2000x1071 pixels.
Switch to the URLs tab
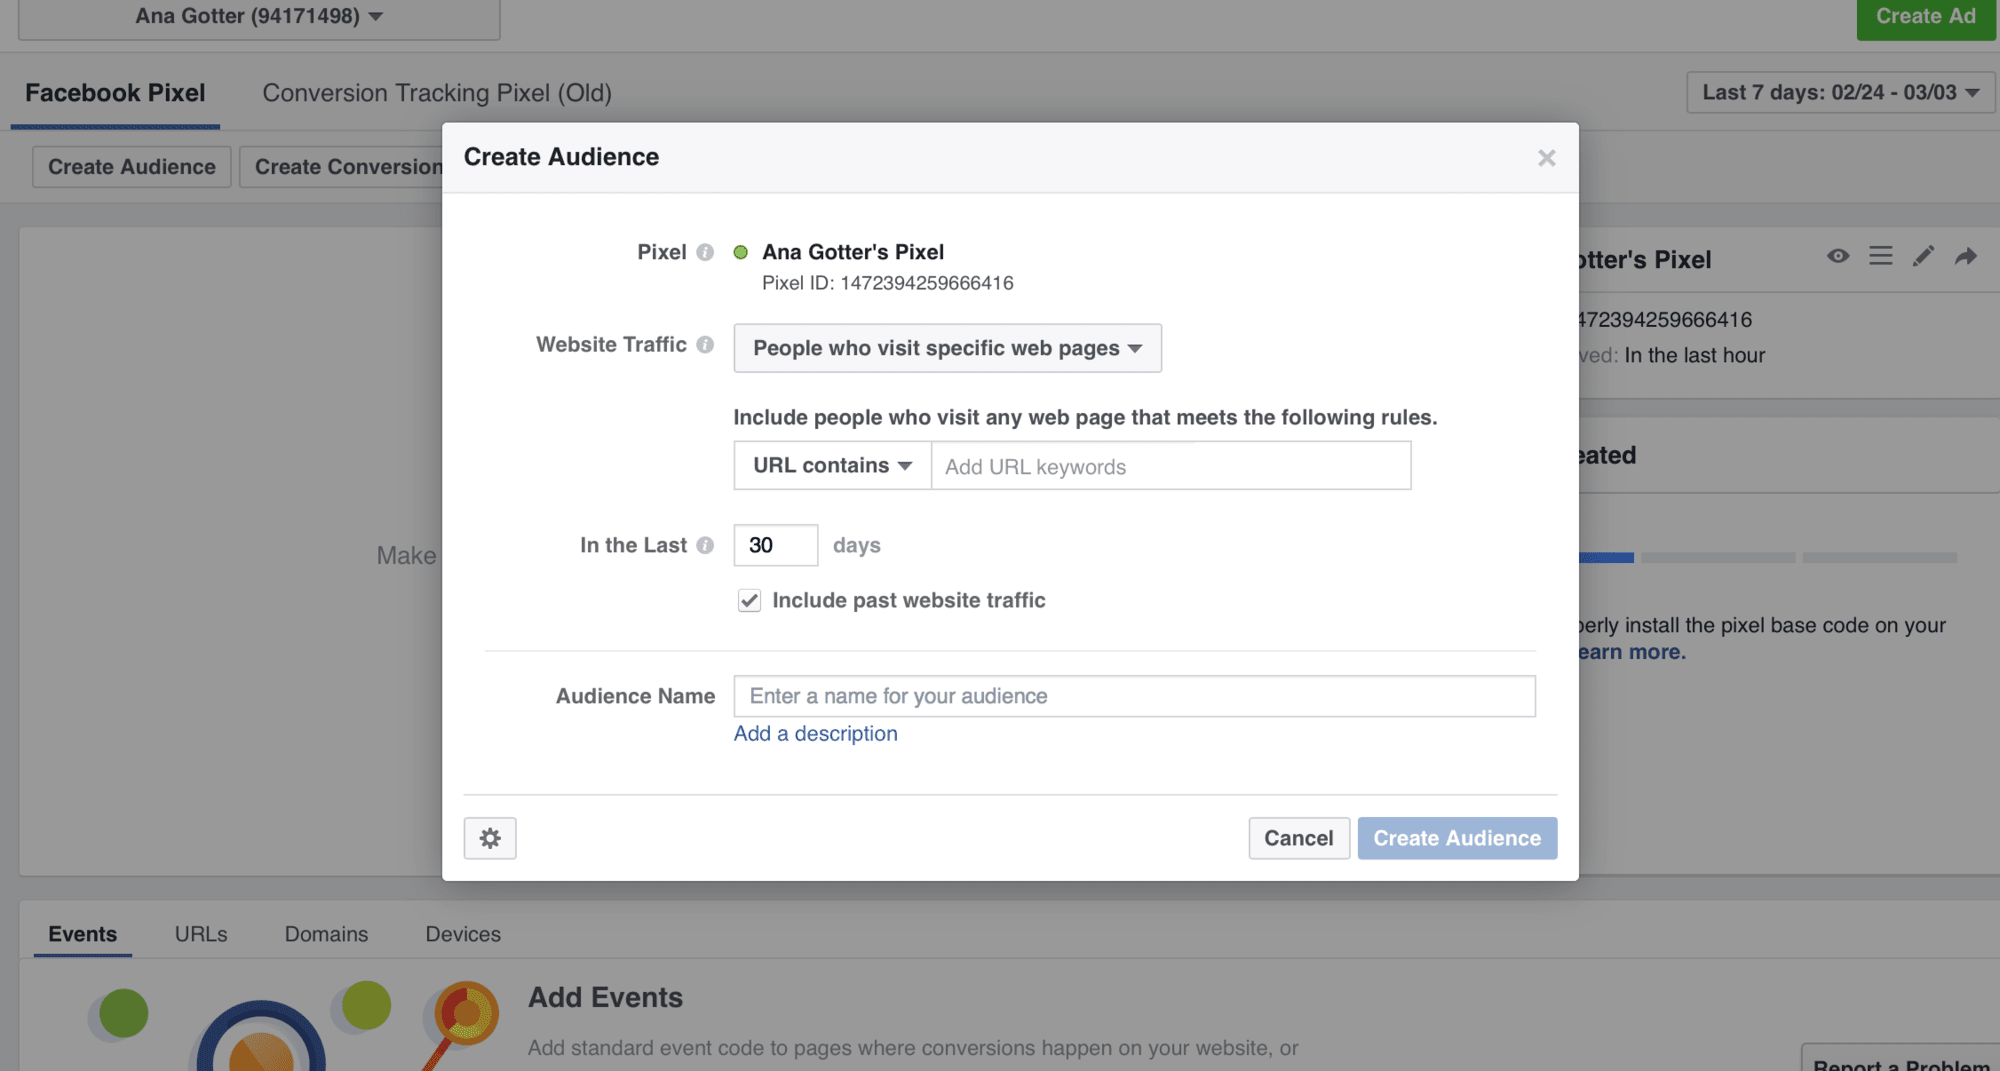pyautogui.click(x=201, y=934)
